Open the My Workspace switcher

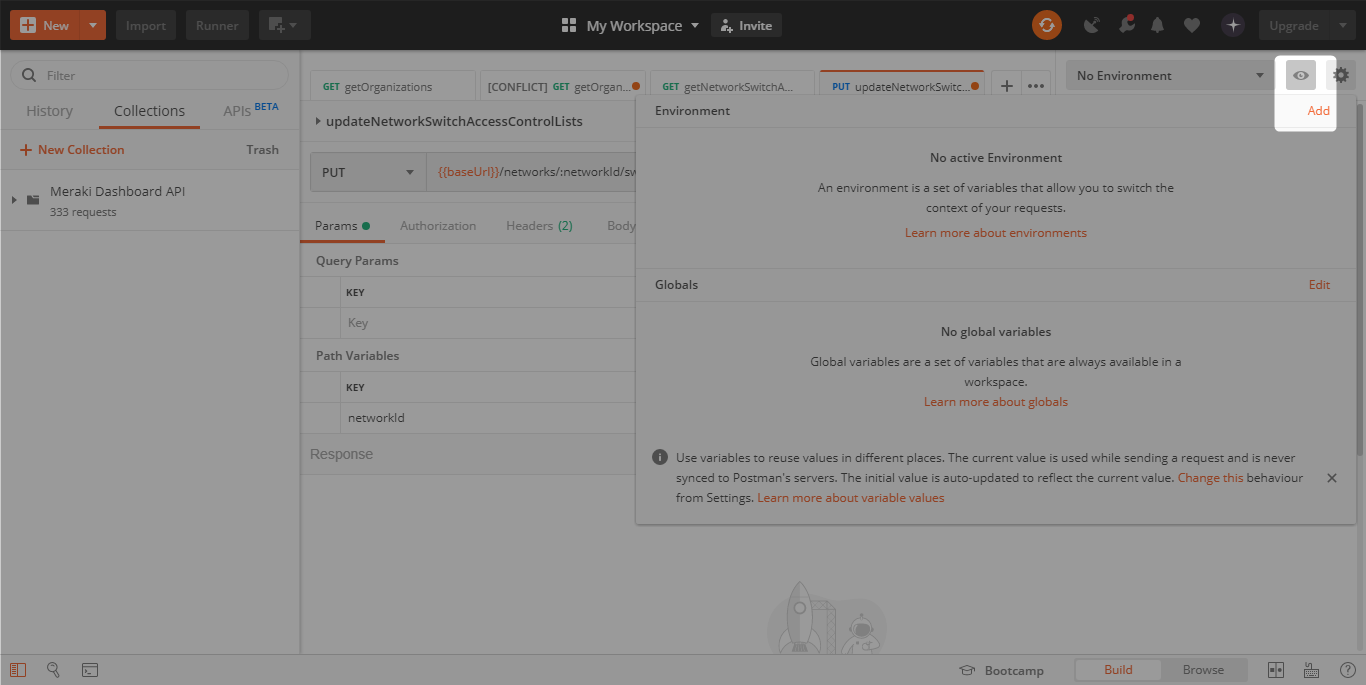tap(630, 25)
